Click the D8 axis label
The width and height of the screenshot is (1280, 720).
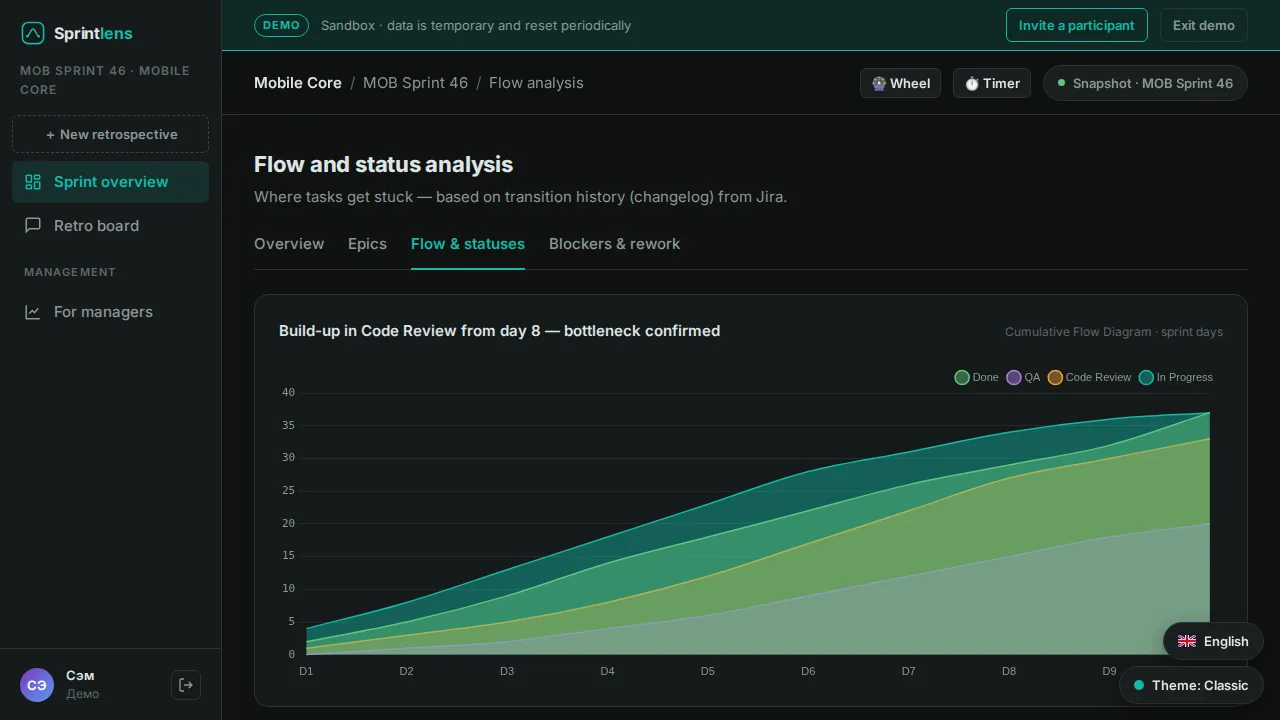point(1009,671)
